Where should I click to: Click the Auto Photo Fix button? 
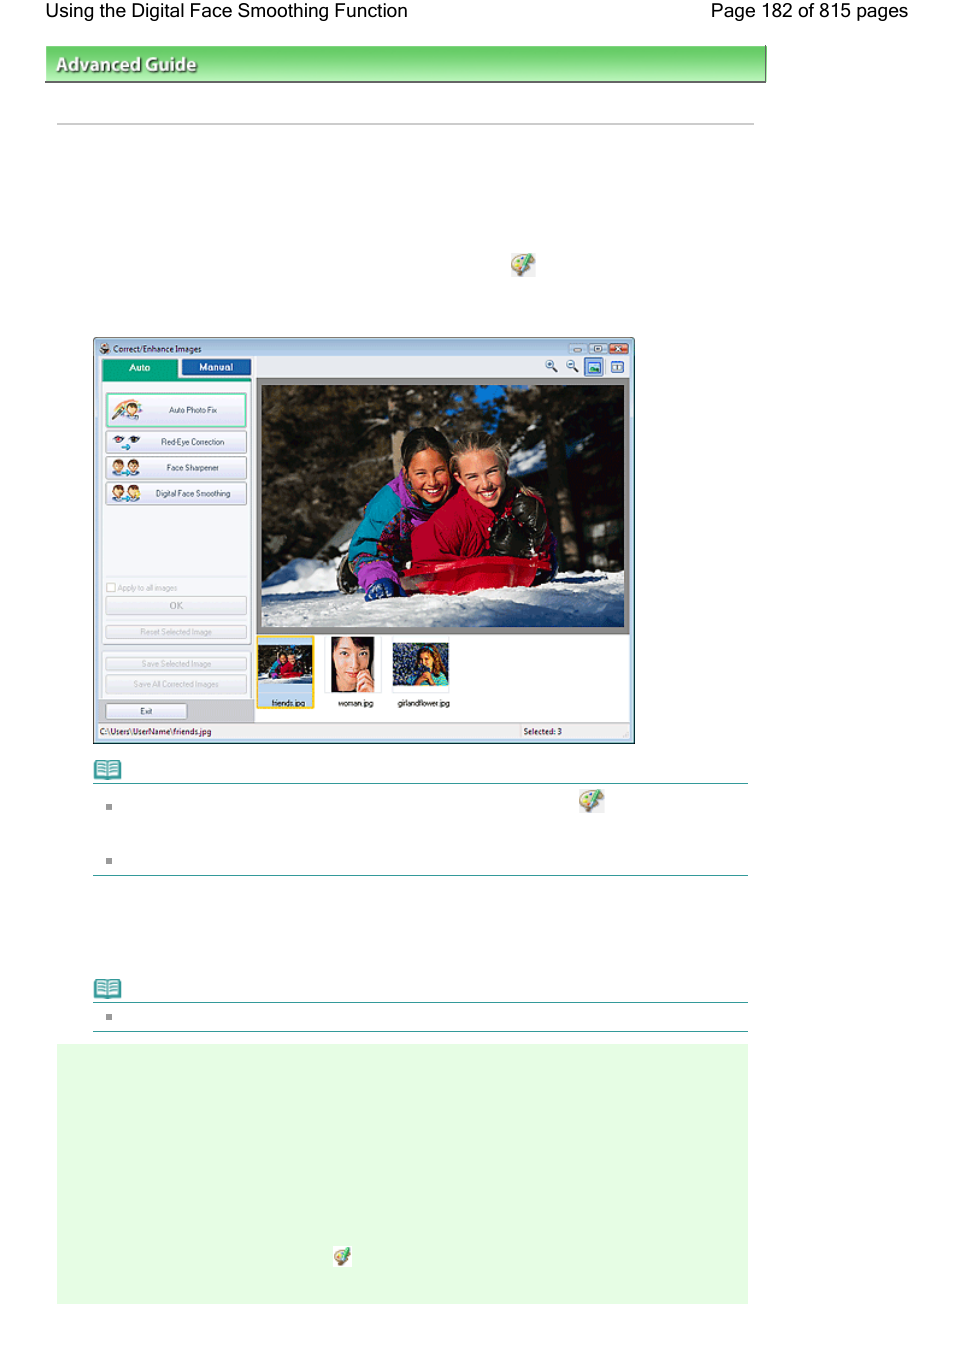176,410
